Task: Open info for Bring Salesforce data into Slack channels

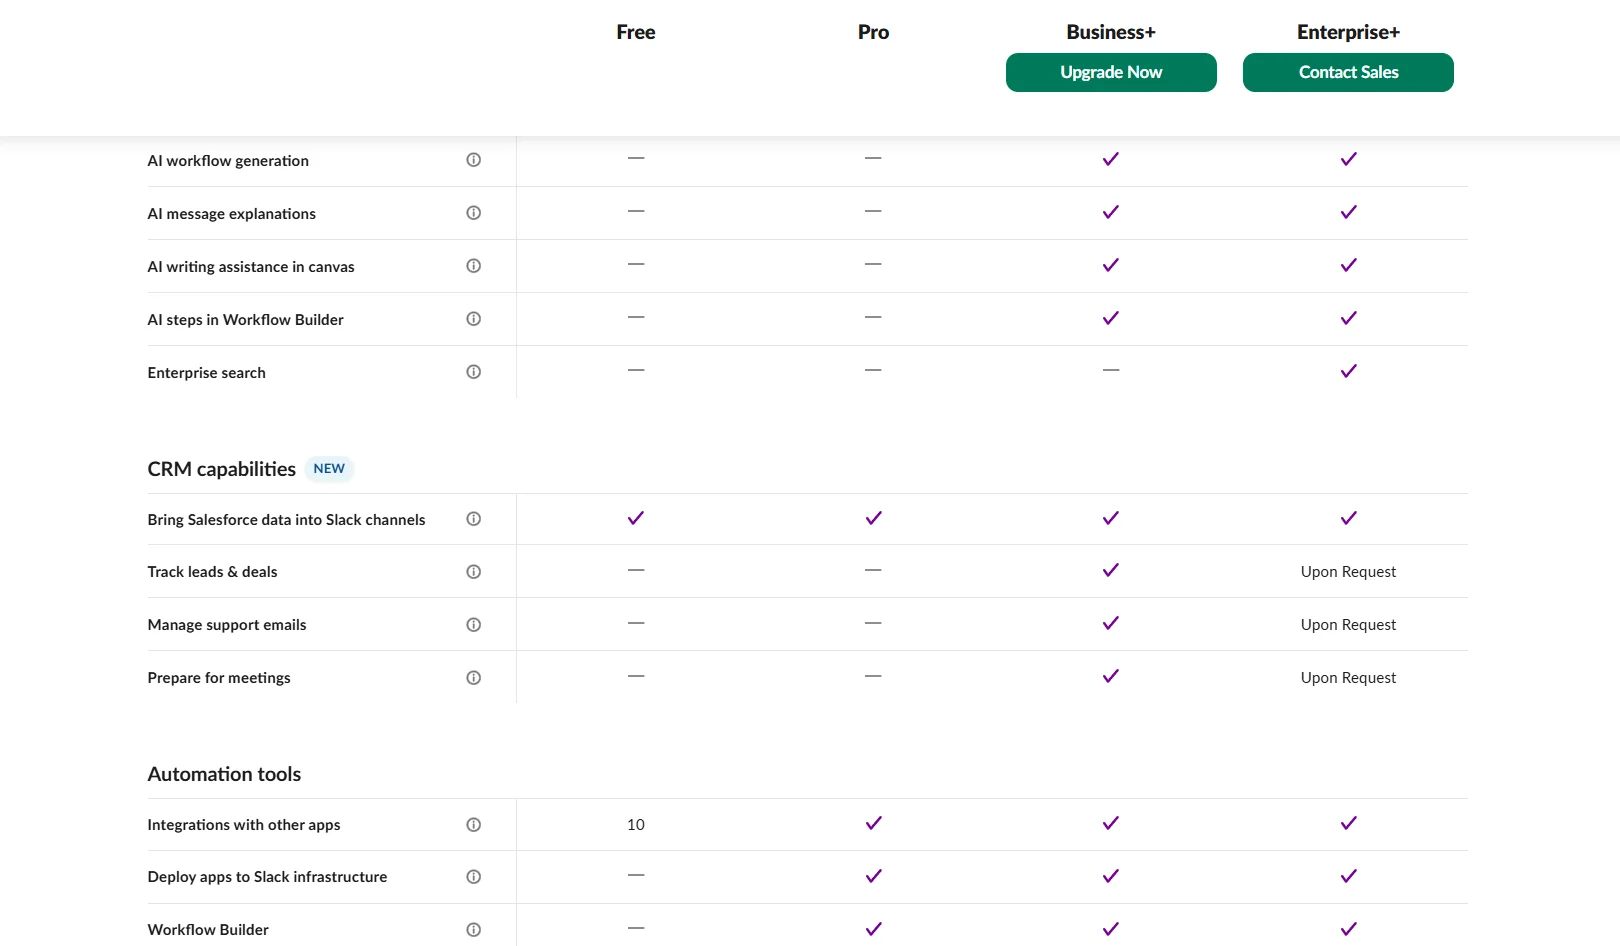Action: tap(474, 519)
